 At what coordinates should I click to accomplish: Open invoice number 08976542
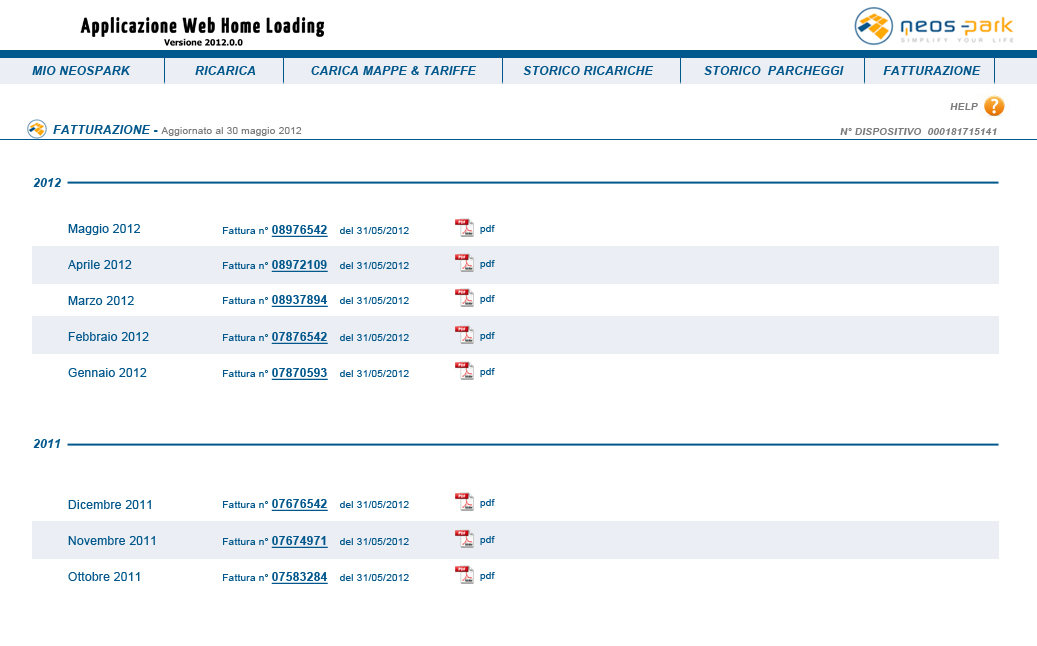coord(300,230)
